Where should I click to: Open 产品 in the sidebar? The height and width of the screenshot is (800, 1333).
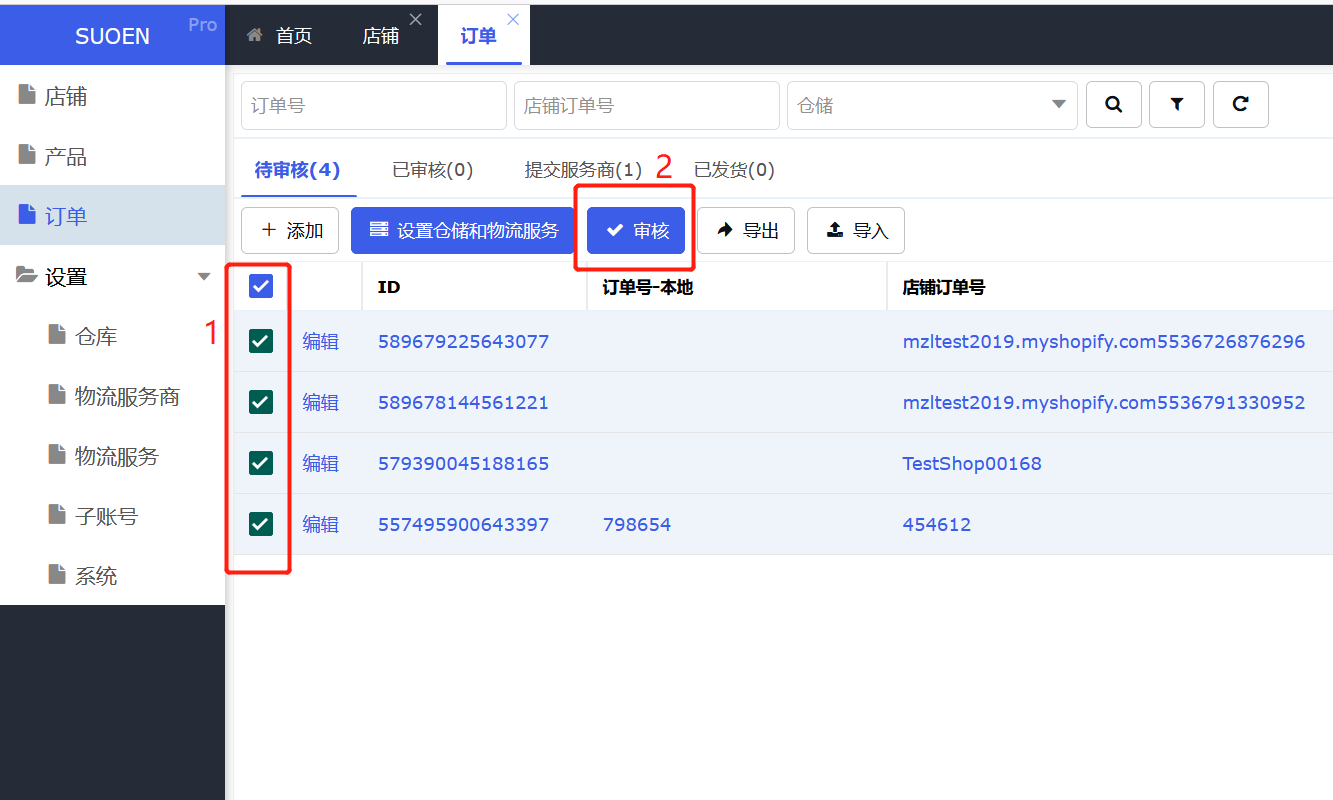[x=65, y=156]
